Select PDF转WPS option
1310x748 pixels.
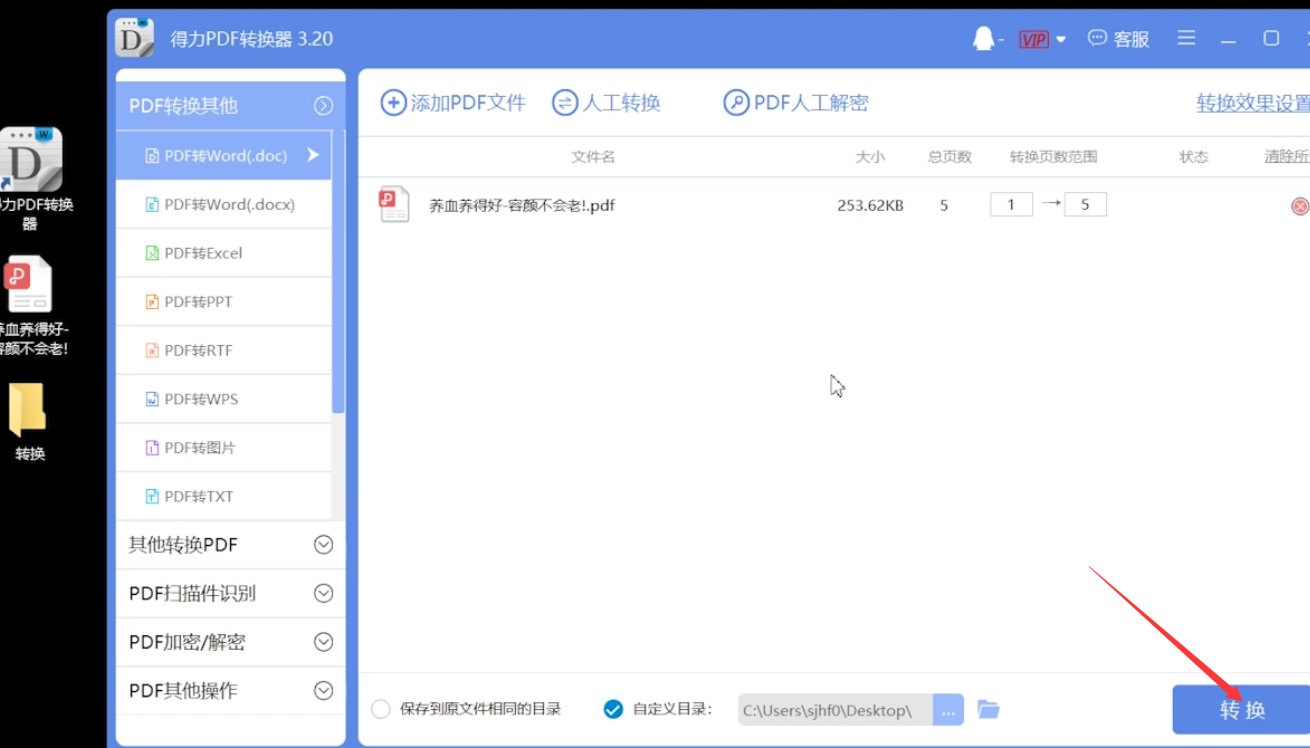(x=224, y=399)
